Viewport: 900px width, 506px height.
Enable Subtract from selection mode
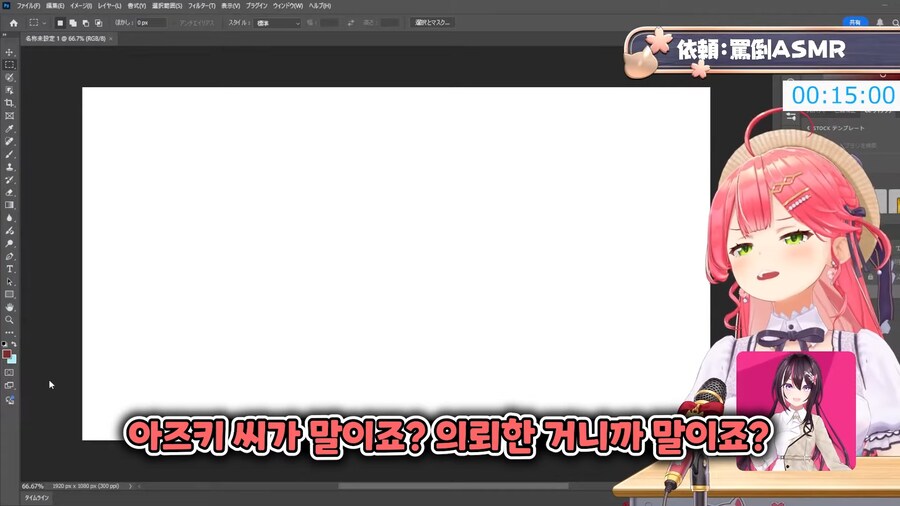pos(86,23)
